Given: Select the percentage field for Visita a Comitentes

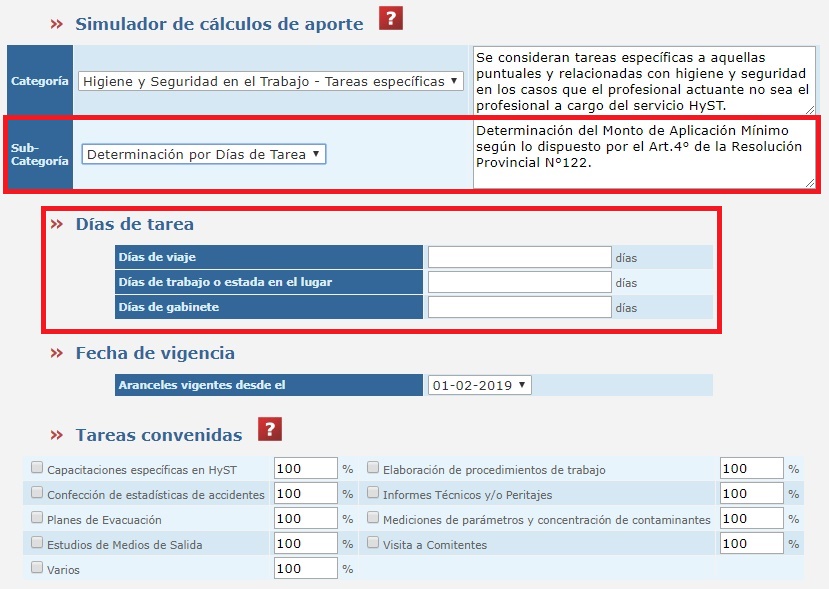Looking at the screenshot, I should click(751, 544).
